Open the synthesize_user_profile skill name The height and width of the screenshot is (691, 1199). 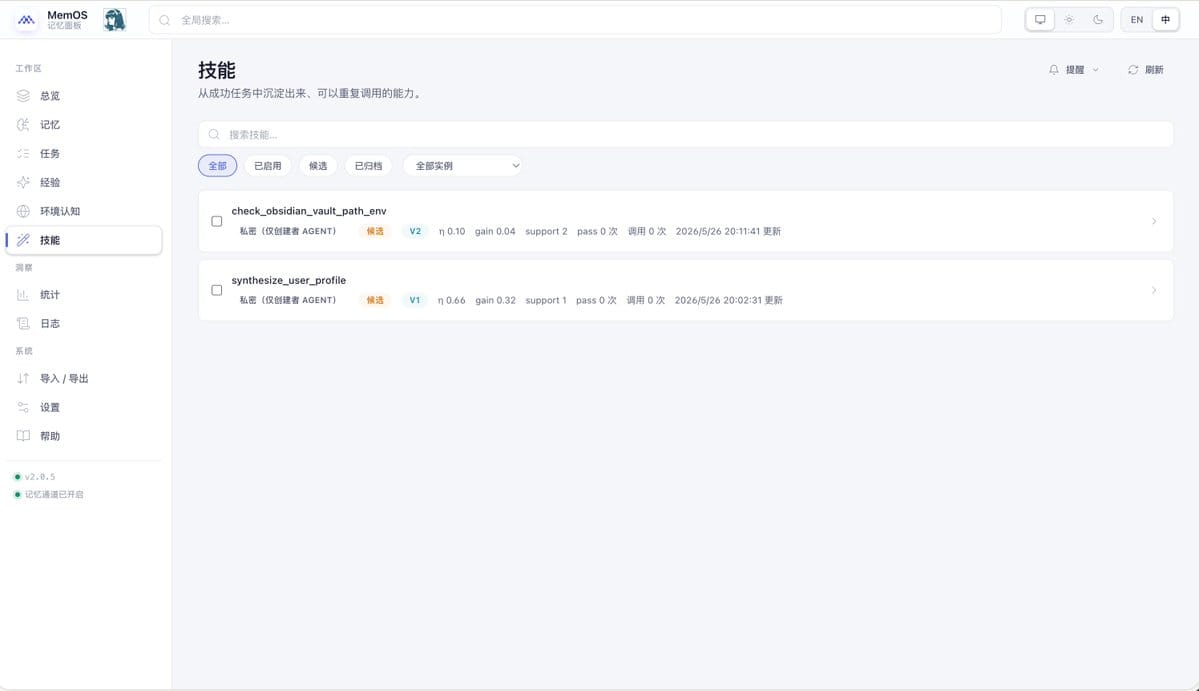tap(289, 281)
